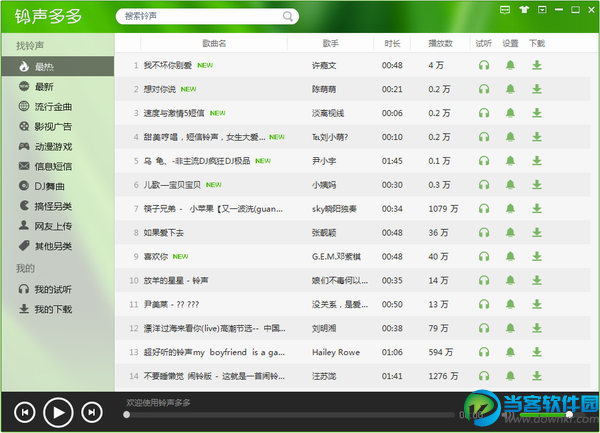Preview 想对你说 by 陈萌萌
Viewport: 600px width, 433px height.
pyautogui.click(x=484, y=89)
